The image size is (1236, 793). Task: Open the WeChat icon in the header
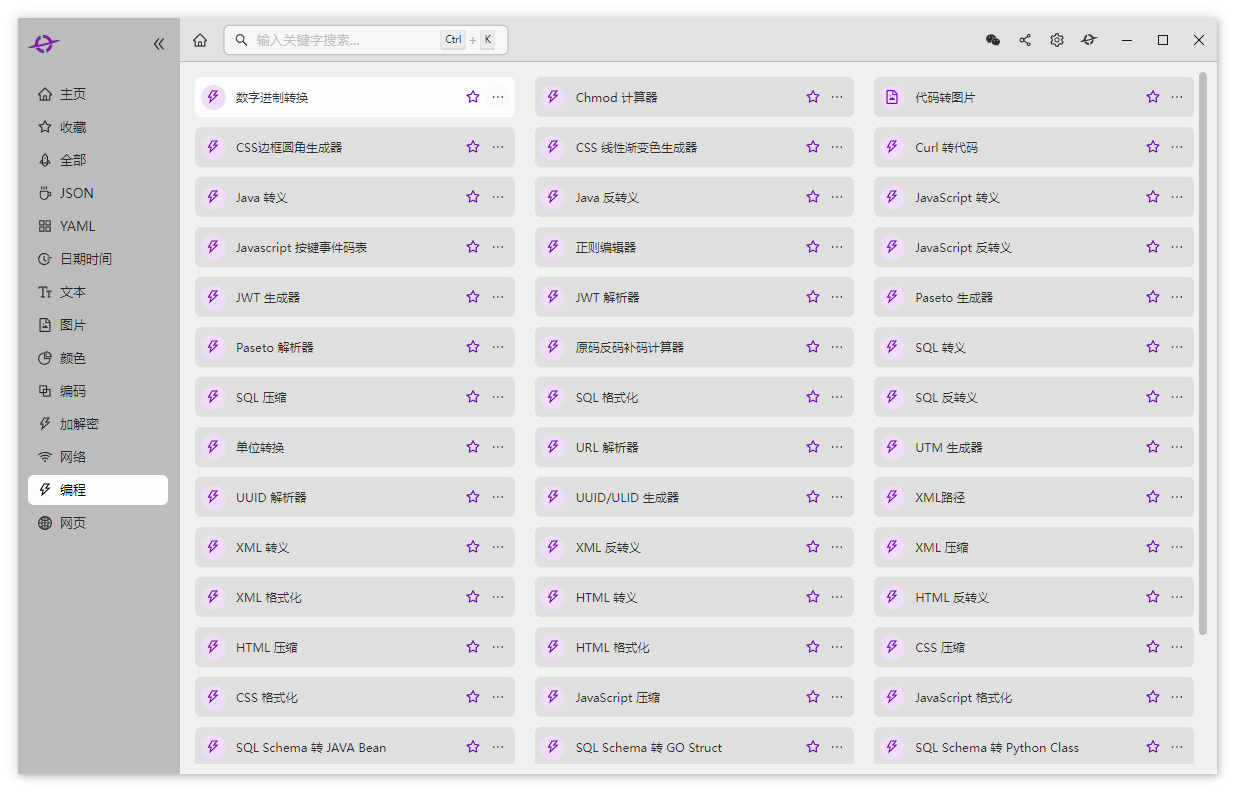click(x=993, y=40)
